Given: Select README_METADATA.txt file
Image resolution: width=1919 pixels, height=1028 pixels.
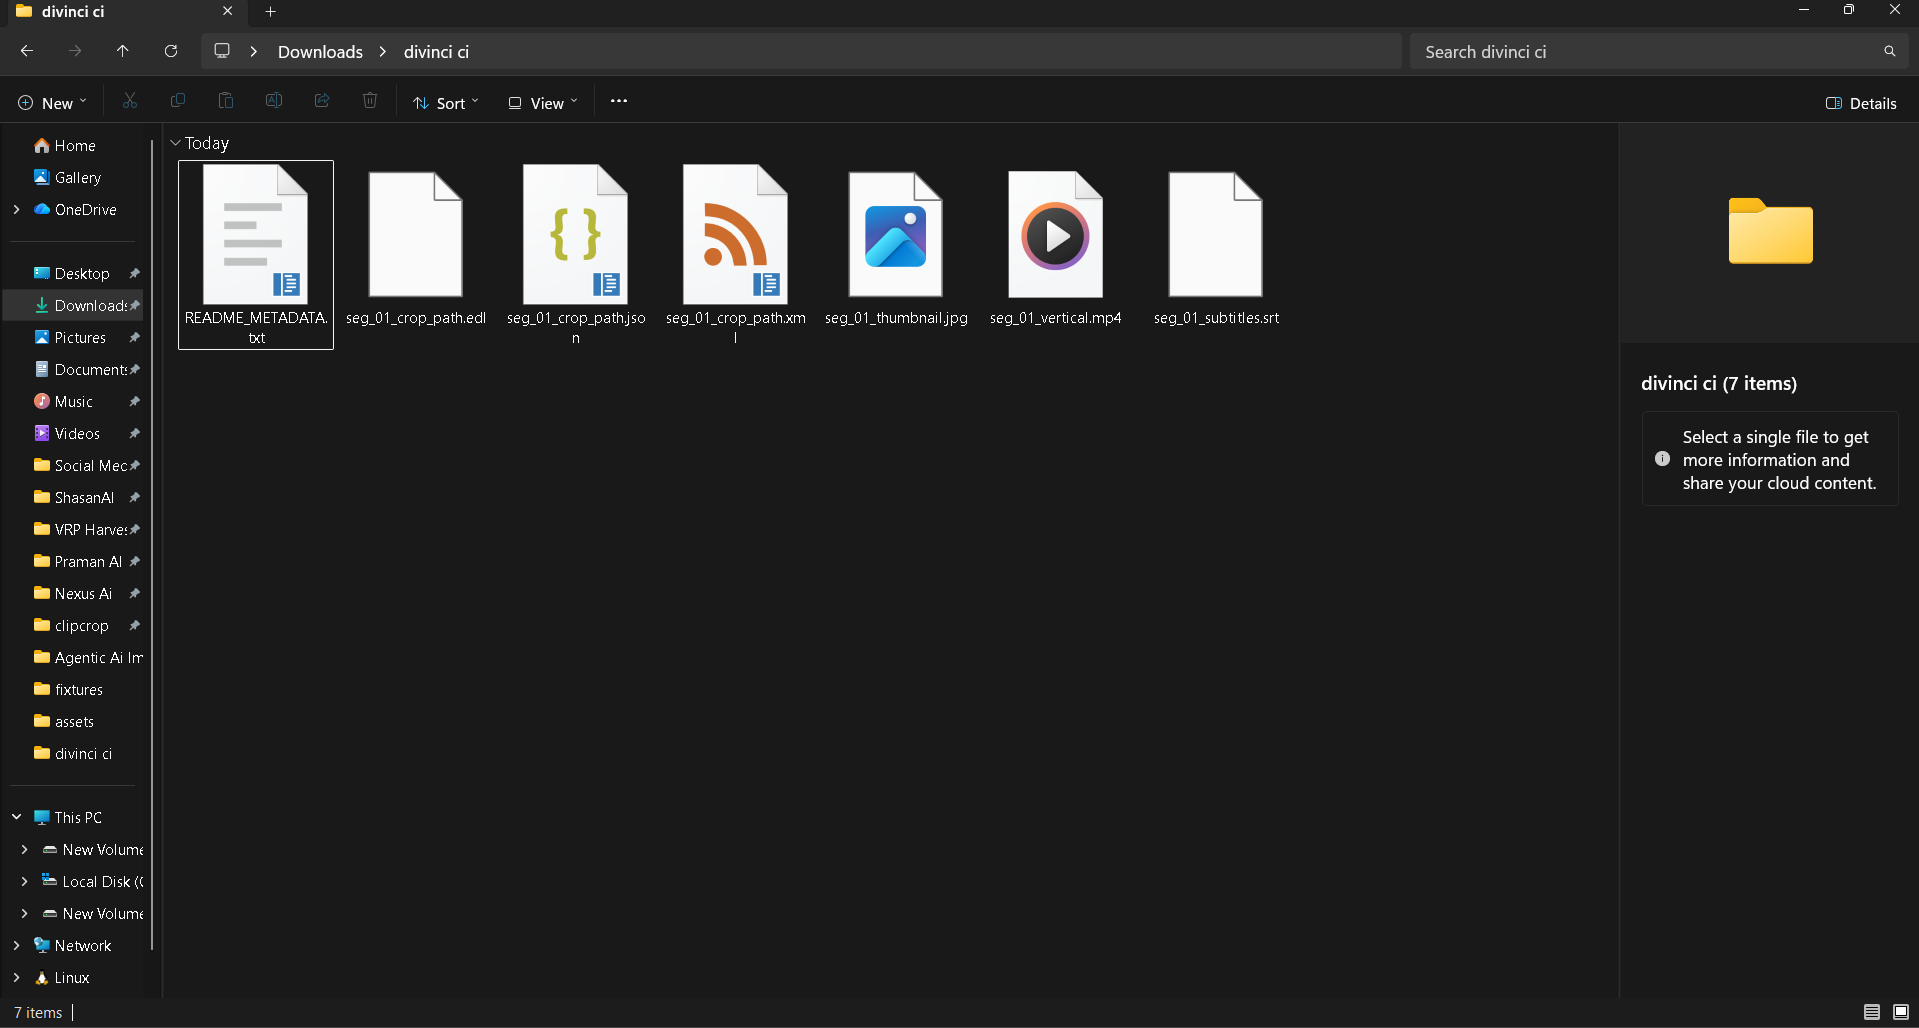Looking at the screenshot, I should tap(256, 255).
